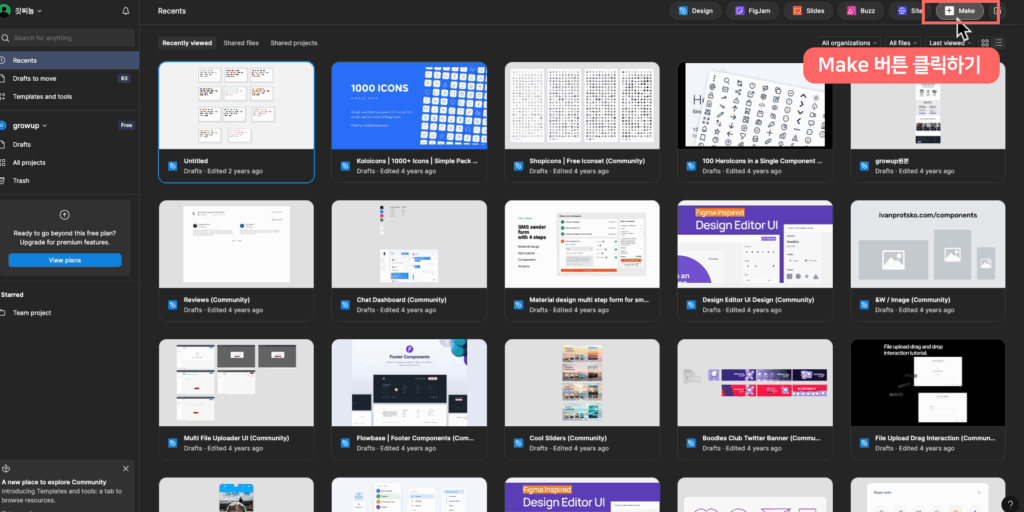
Task: Open Koloicons 1000 ICONS thumbnail
Action: [x=409, y=105]
